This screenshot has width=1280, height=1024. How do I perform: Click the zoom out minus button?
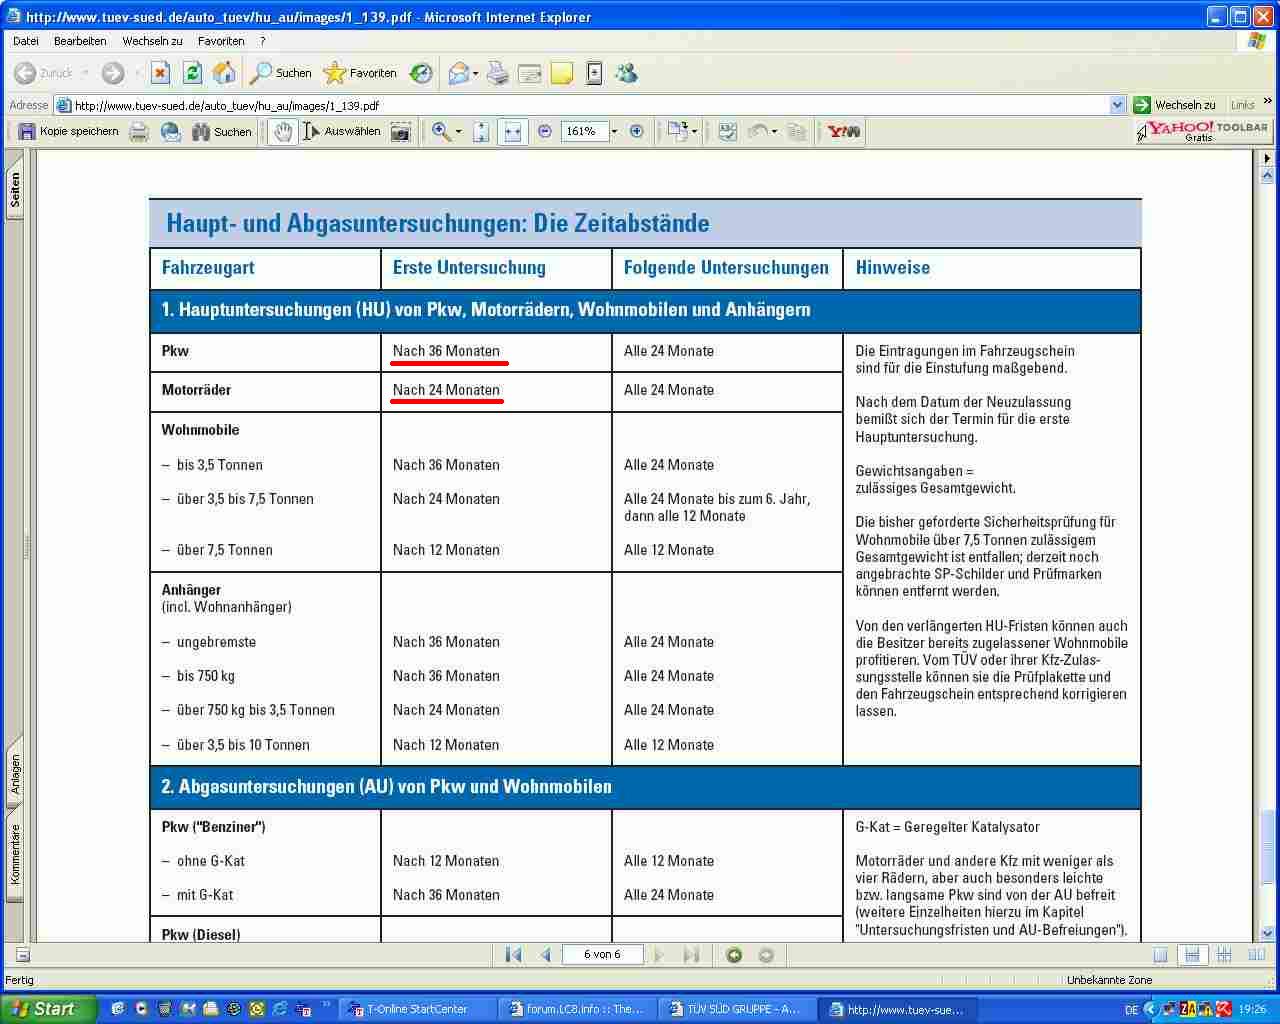545,132
